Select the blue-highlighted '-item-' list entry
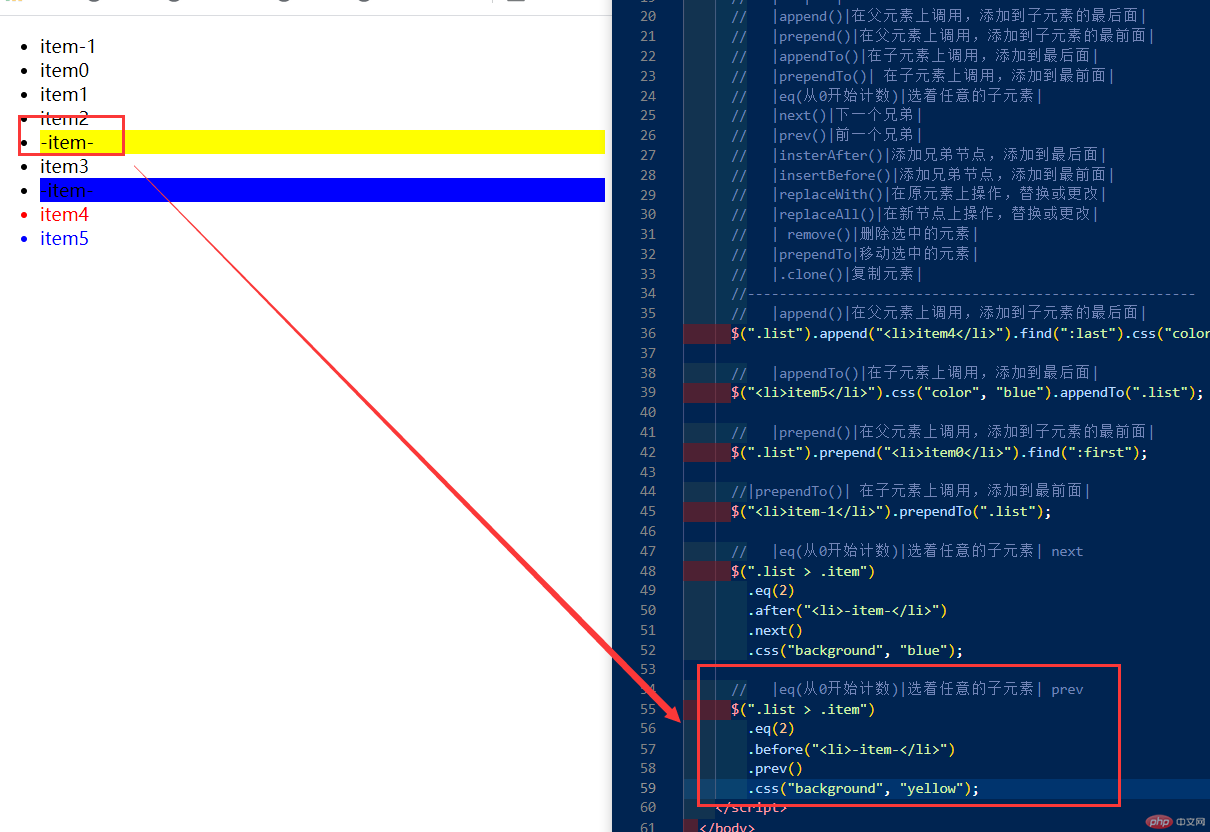Screen dimensions: 1210x832 click(x=322, y=190)
